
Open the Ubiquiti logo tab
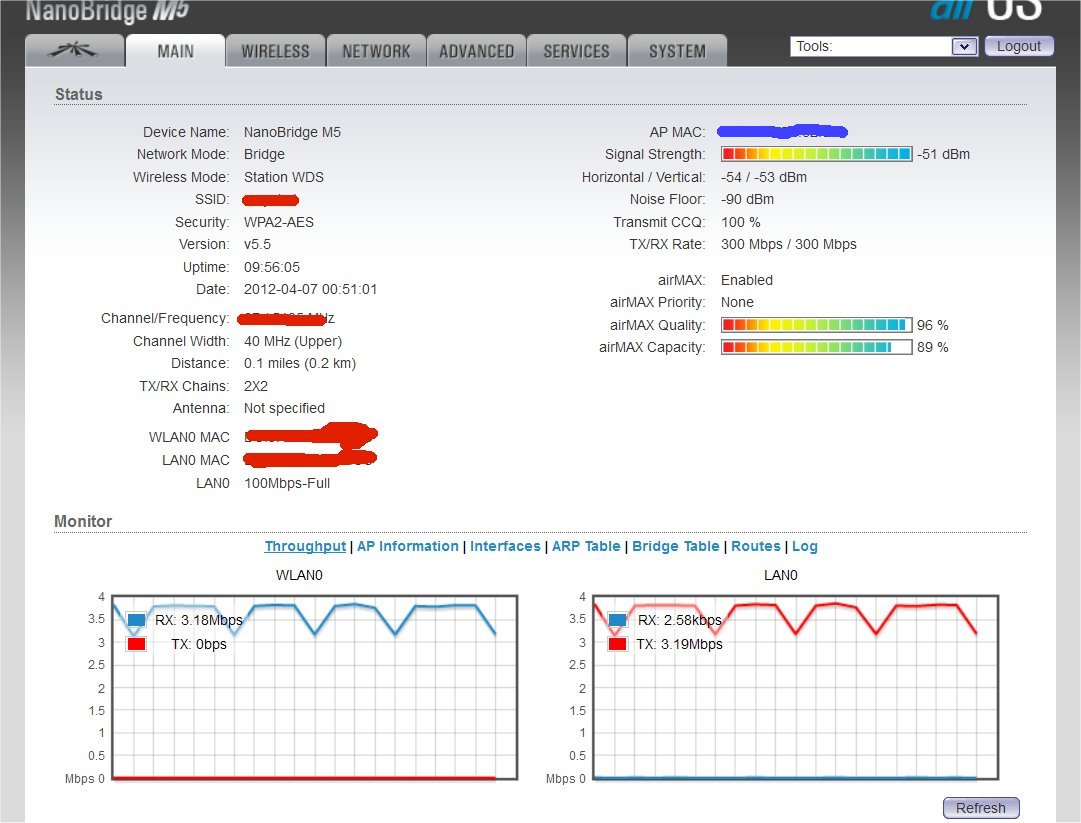point(74,50)
